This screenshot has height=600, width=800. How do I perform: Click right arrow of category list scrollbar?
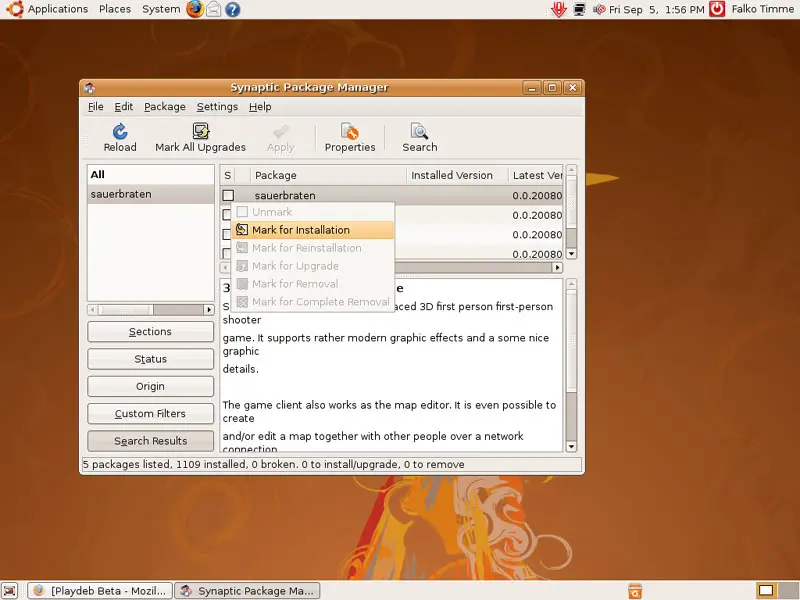209,310
